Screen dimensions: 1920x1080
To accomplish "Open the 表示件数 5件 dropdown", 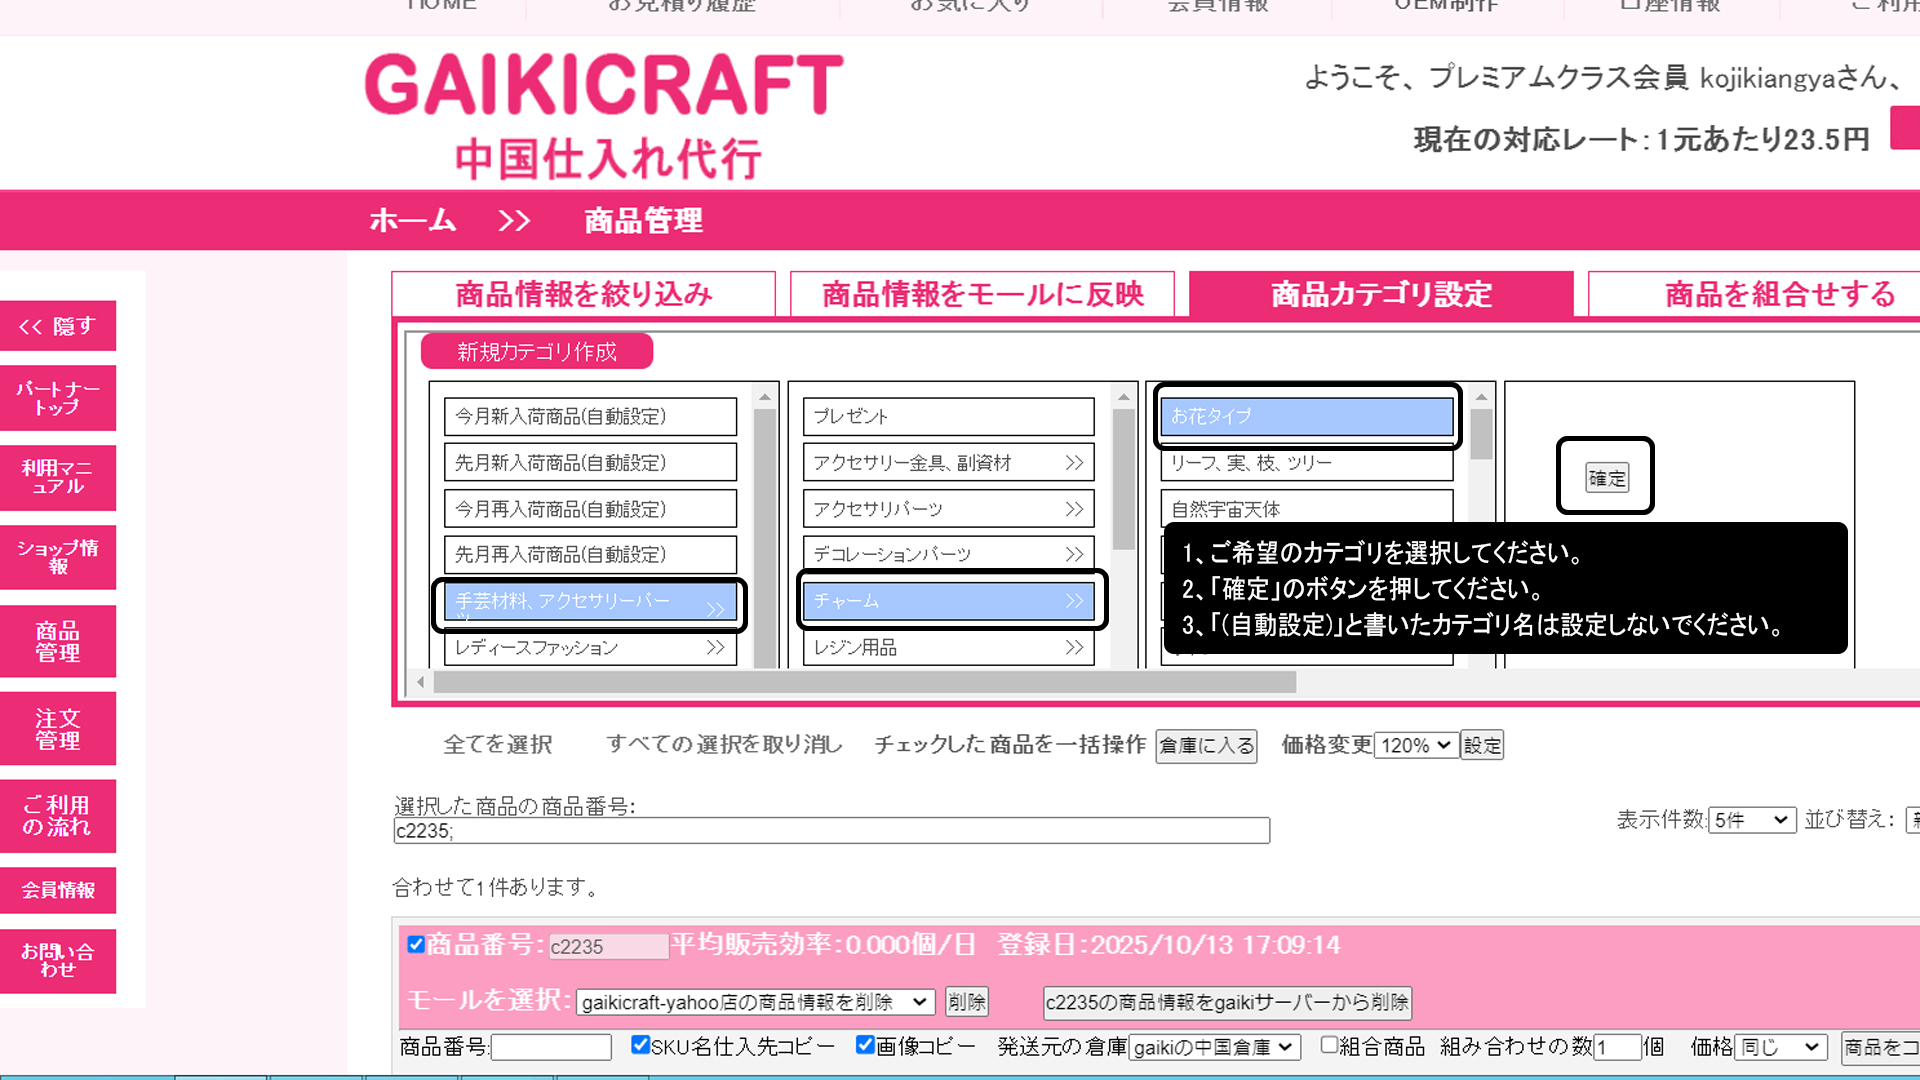I will 1751,820.
